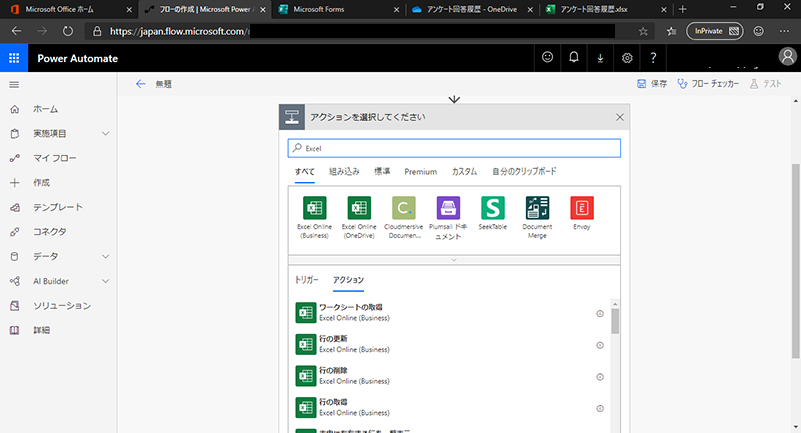Open the Microsoft Forms browser tab
This screenshot has height=433, width=801.
338,9
